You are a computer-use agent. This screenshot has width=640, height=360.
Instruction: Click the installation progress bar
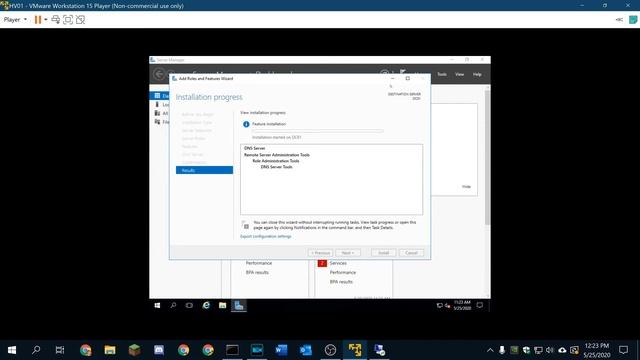pos(318,131)
